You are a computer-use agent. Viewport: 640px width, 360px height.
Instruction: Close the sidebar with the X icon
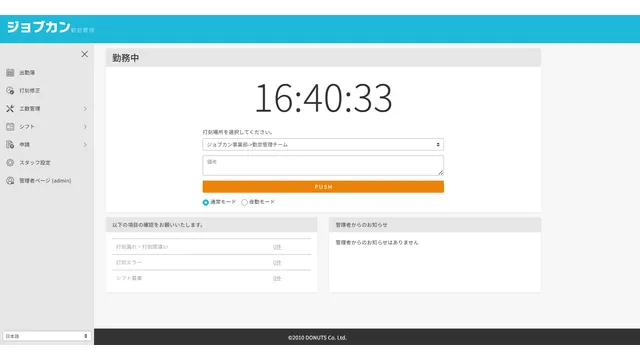(x=84, y=54)
